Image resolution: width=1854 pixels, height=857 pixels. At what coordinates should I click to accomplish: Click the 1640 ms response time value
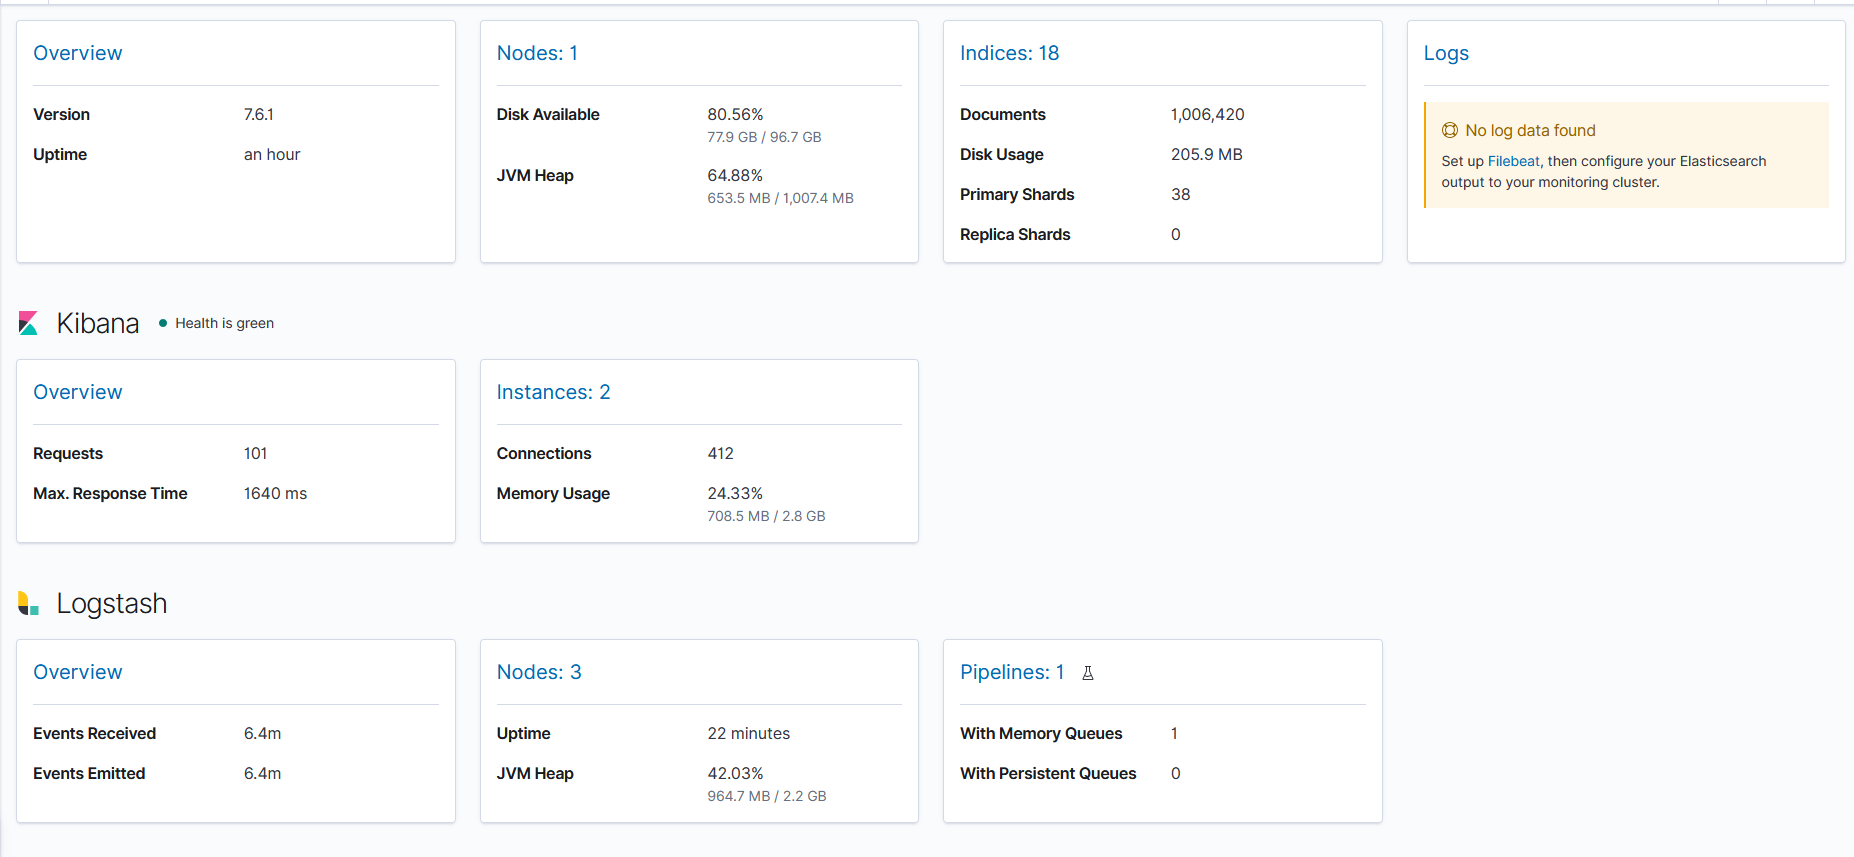tap(275, 493)
